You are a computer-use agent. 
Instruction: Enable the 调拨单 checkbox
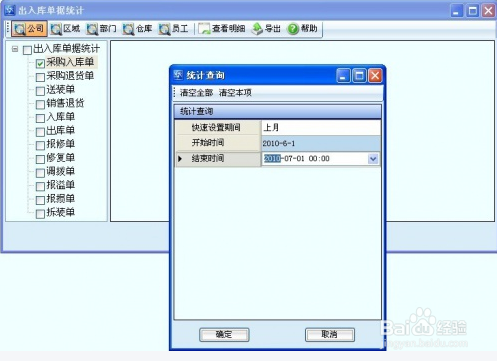click(40, 173)
